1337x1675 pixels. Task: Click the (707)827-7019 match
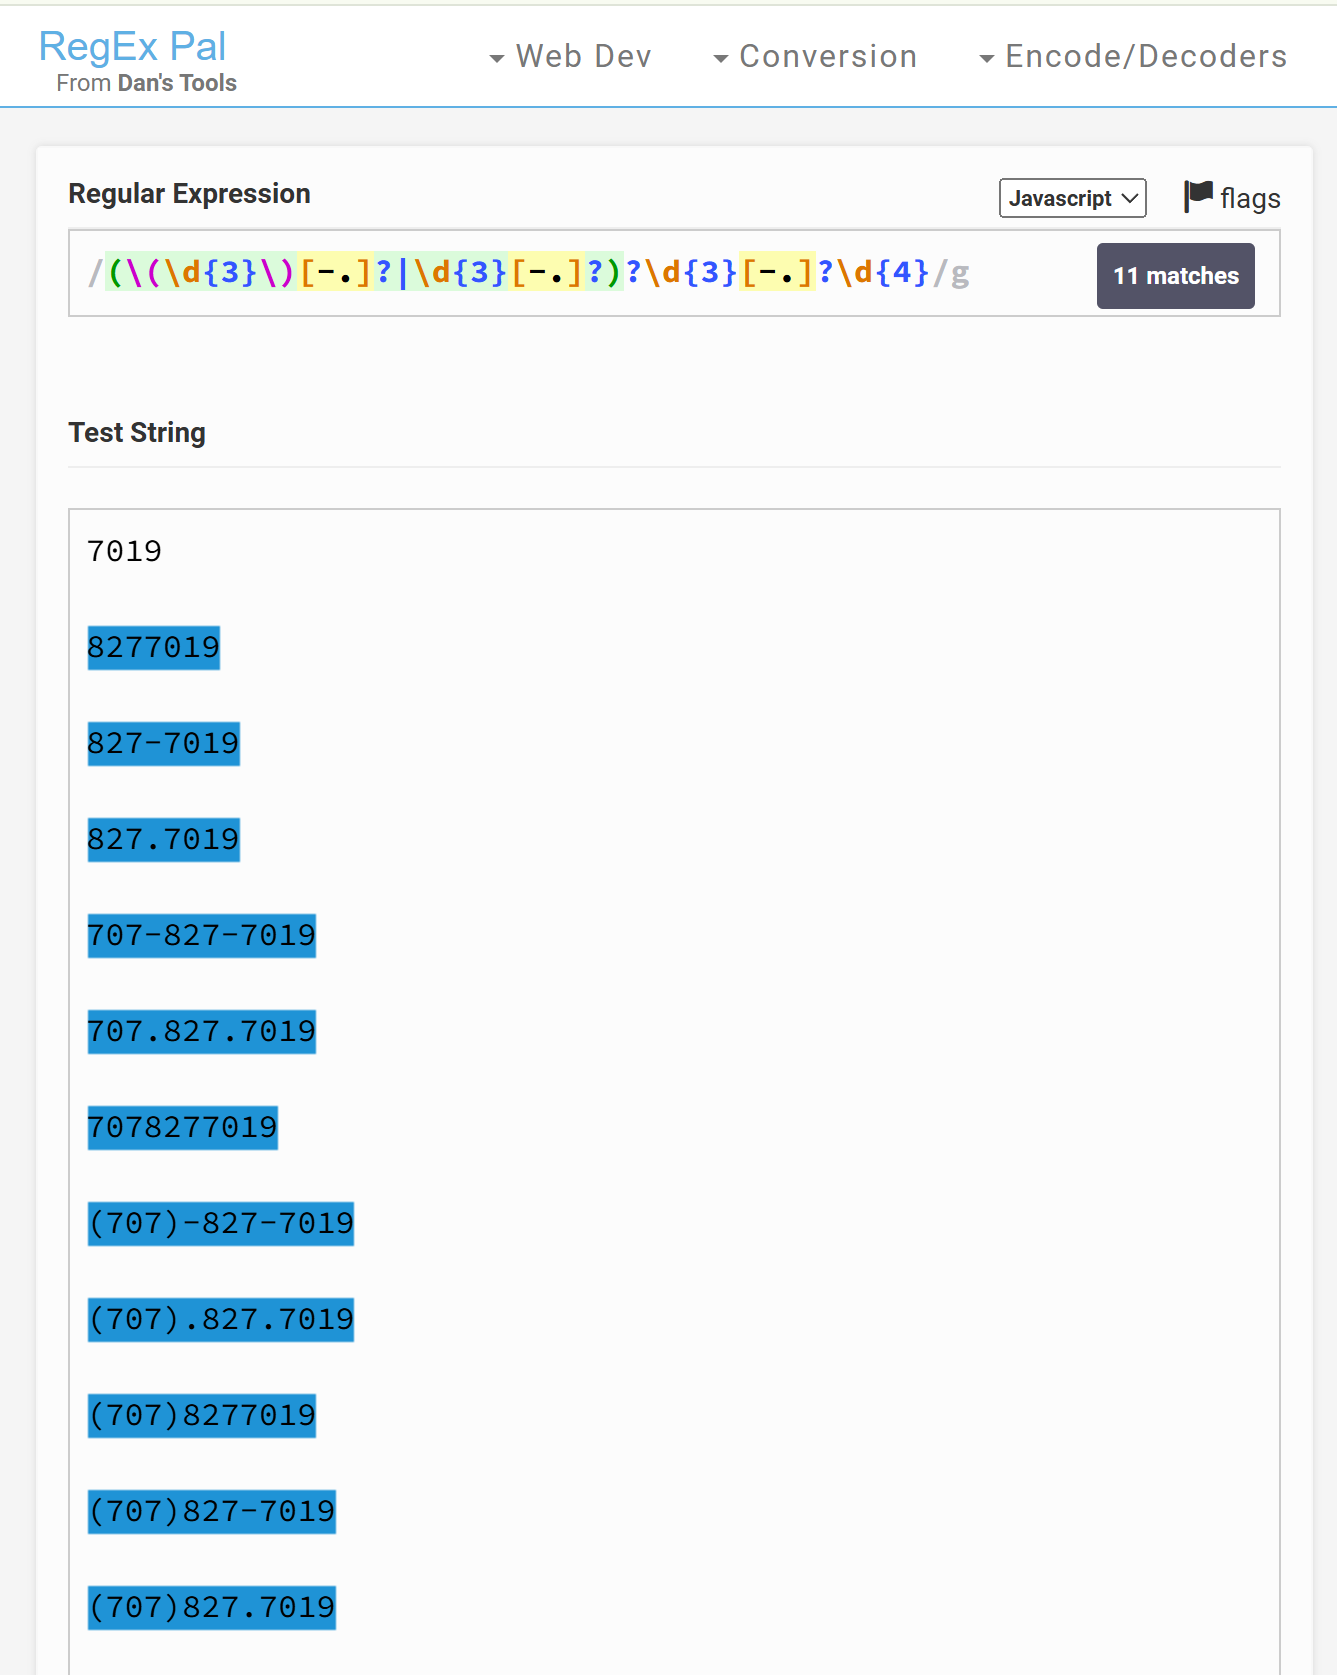(211, 1511)
